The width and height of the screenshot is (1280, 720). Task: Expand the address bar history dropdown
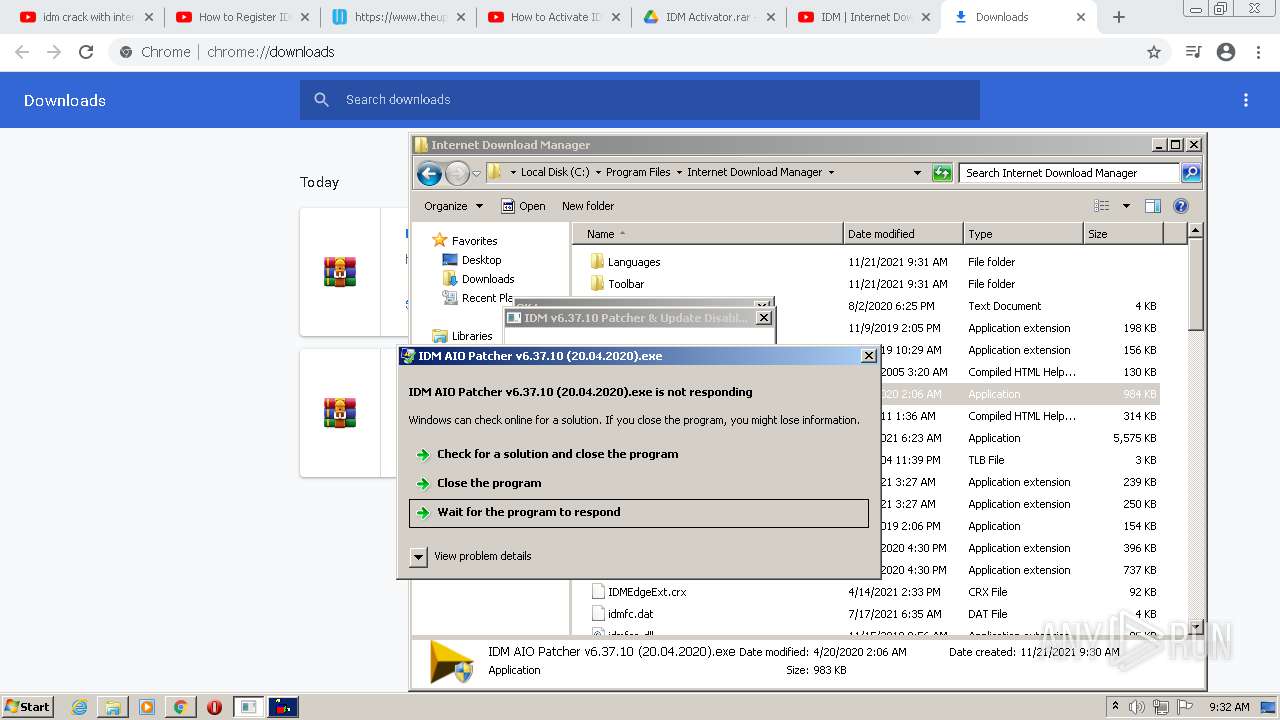click(917, 173)
